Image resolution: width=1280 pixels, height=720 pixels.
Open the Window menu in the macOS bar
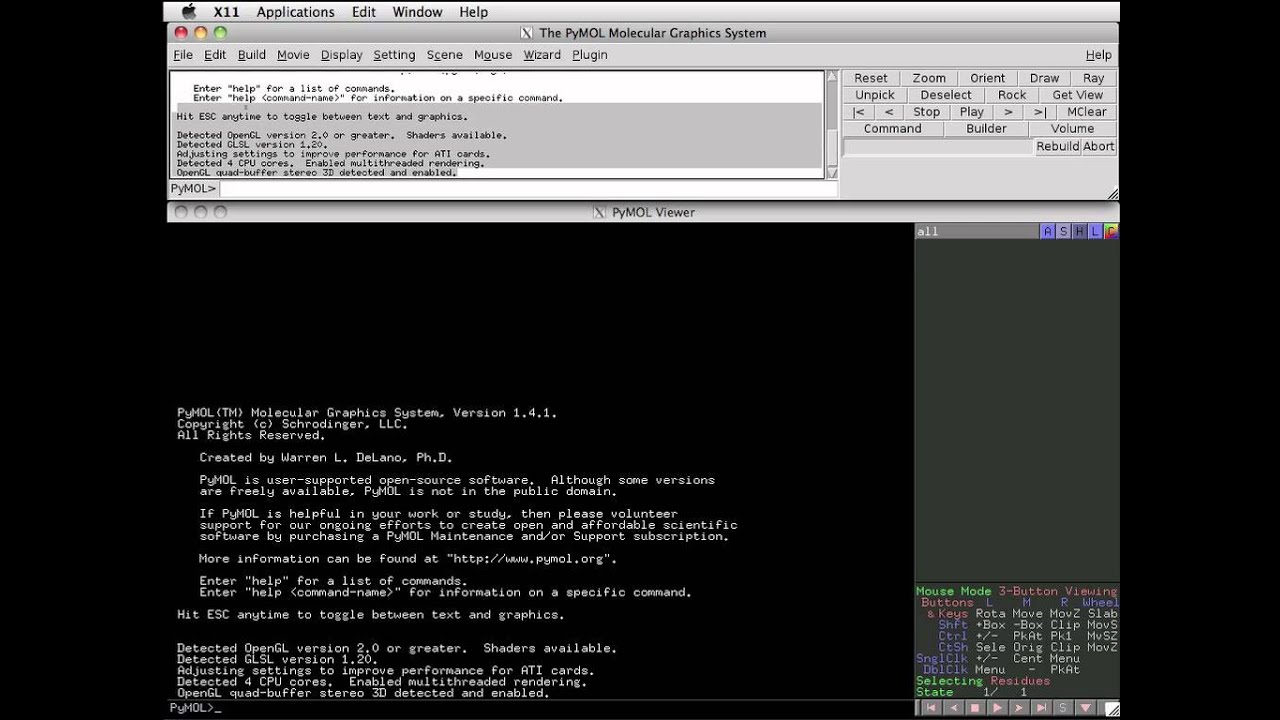click(x=417, y=12)
